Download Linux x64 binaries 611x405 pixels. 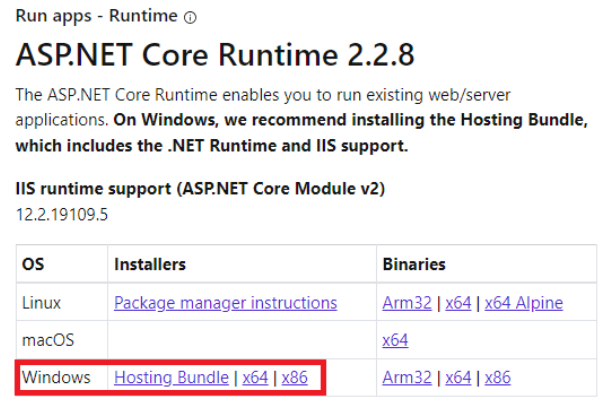pyautogui.click(x=458, y=303)
